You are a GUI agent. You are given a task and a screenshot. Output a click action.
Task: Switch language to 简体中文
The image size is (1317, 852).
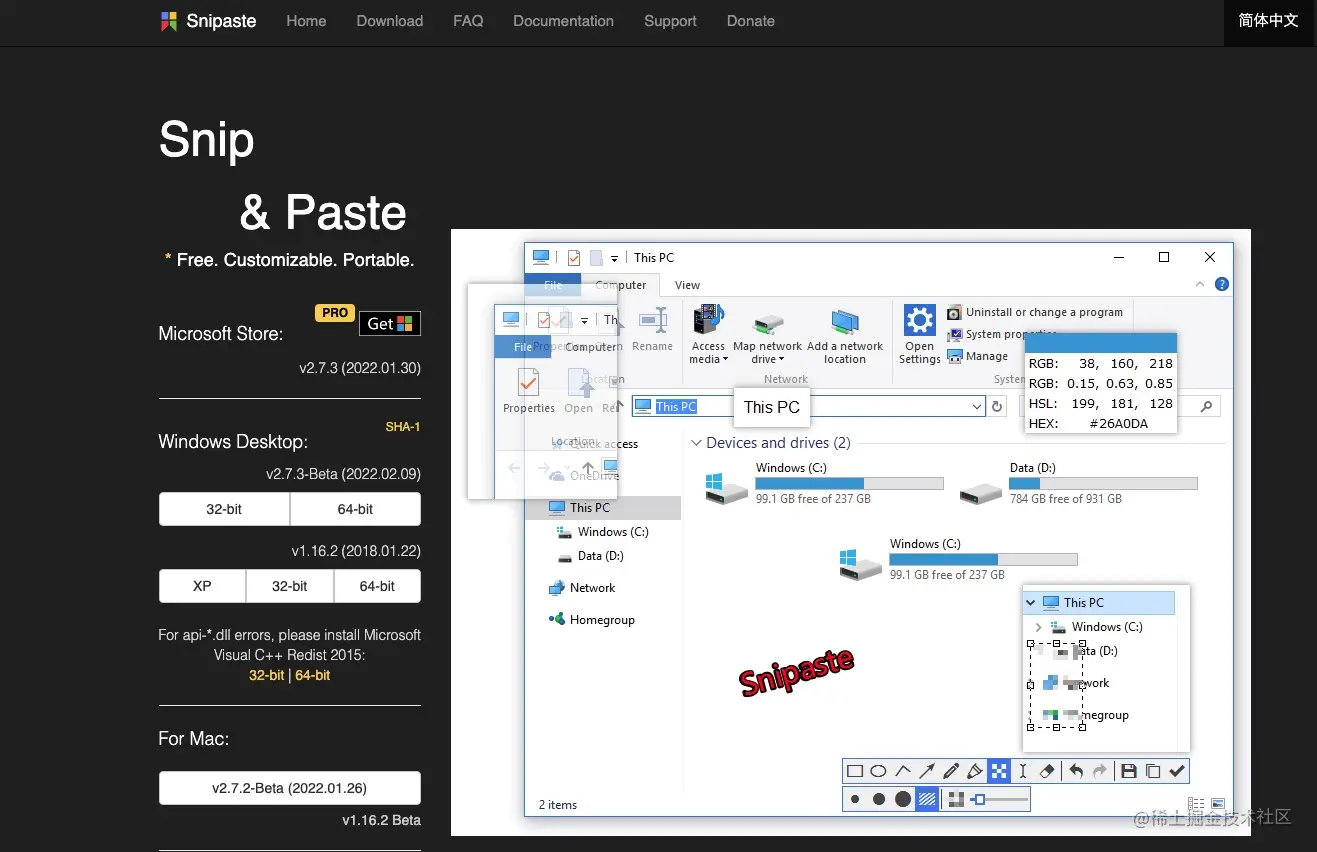pos(1268,21)
